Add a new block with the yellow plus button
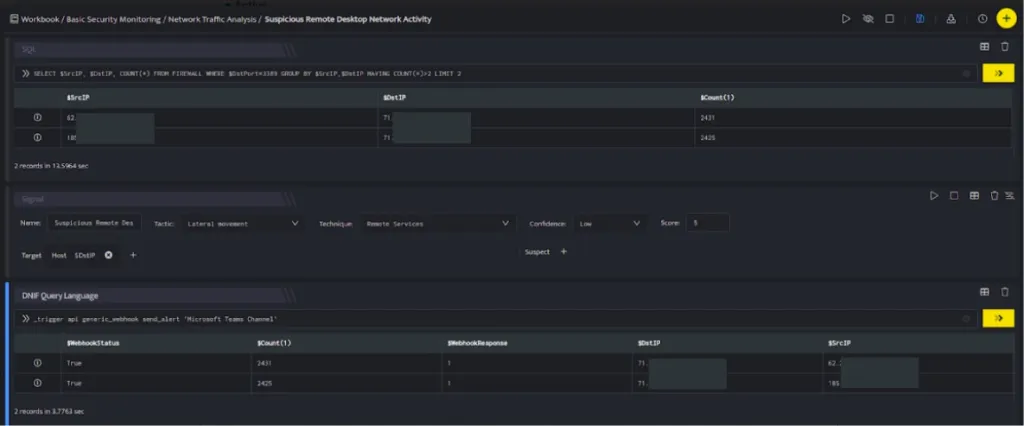 [x=1006, y=19]
